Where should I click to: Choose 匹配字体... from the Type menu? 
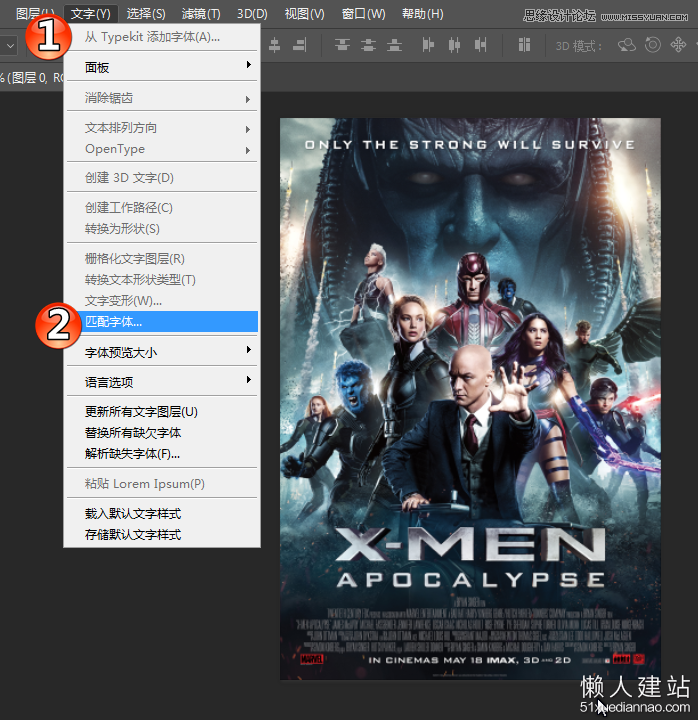[x=162, y=322]
